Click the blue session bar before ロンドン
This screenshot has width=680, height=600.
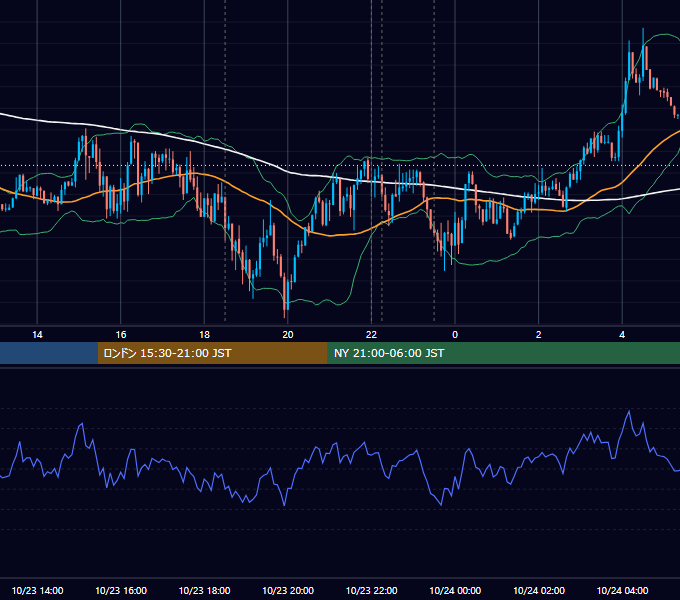click(x=49, y=353)
